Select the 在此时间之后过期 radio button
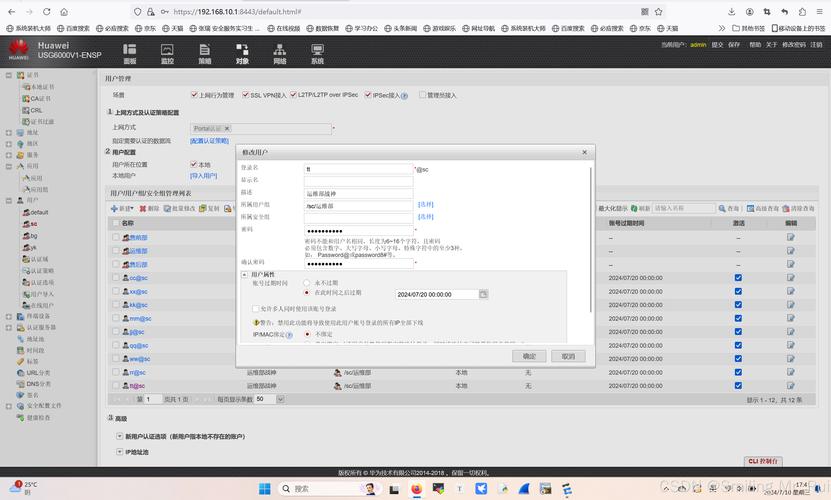831x500 pixels. coord(306,292)
